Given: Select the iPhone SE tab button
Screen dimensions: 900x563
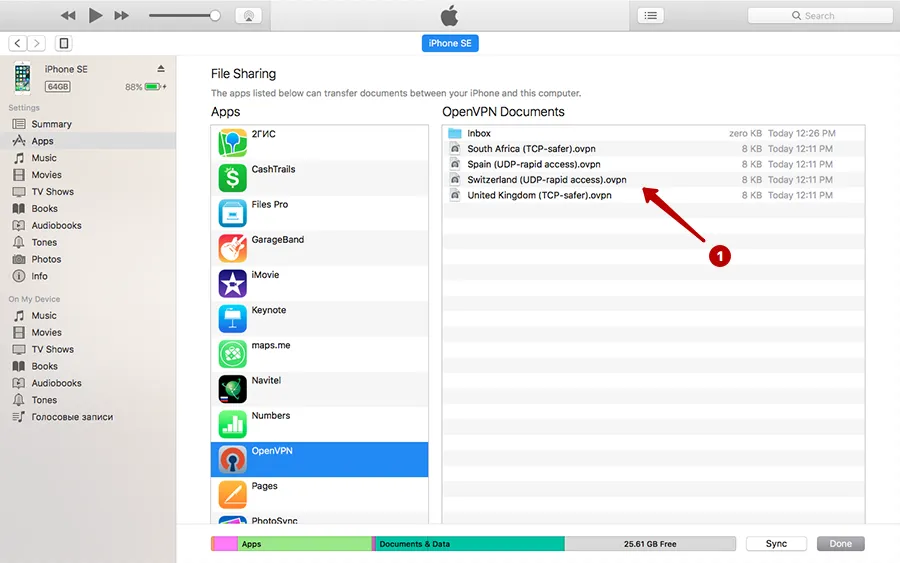Looking at the screenshot, I should tap(450, 43).
